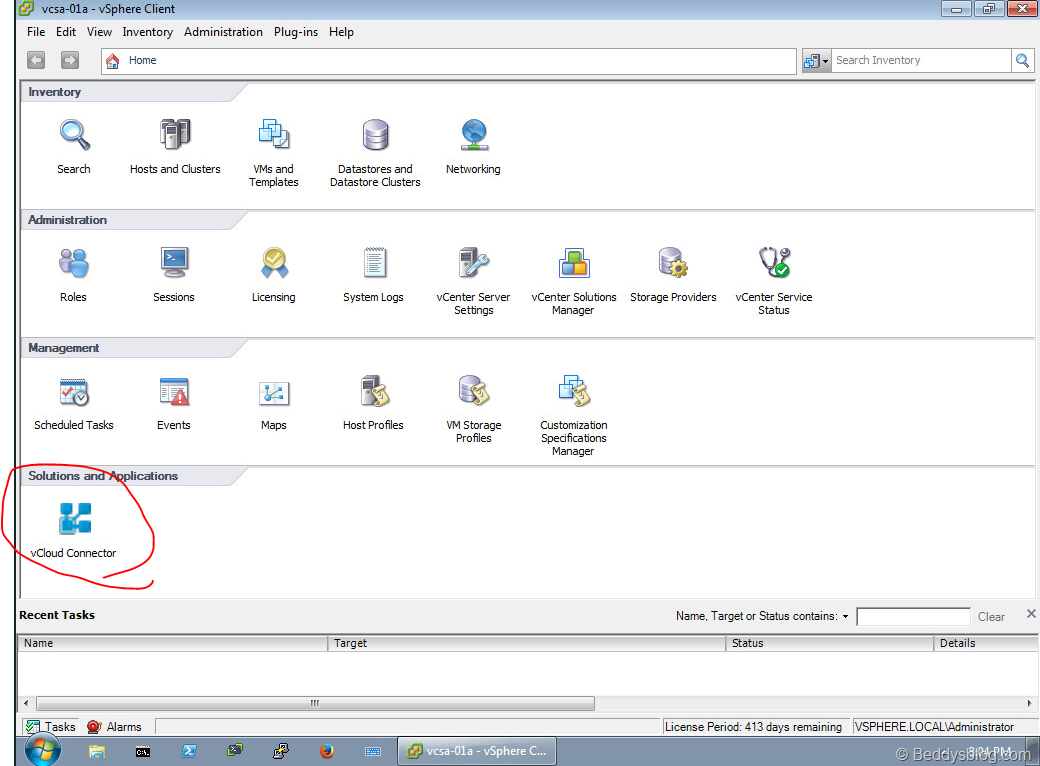Viewport: 1040px width, 766px height.
Task: Click the navigate back arrow
Action: click(36, 60)
